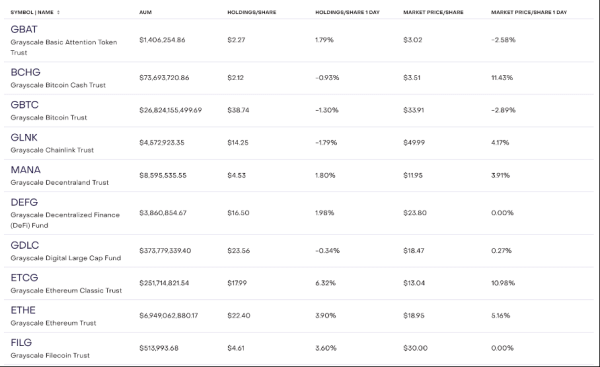Open the DEFG fund symbol
The width and height of the screenshot is (600, 367).
[24, 202]
